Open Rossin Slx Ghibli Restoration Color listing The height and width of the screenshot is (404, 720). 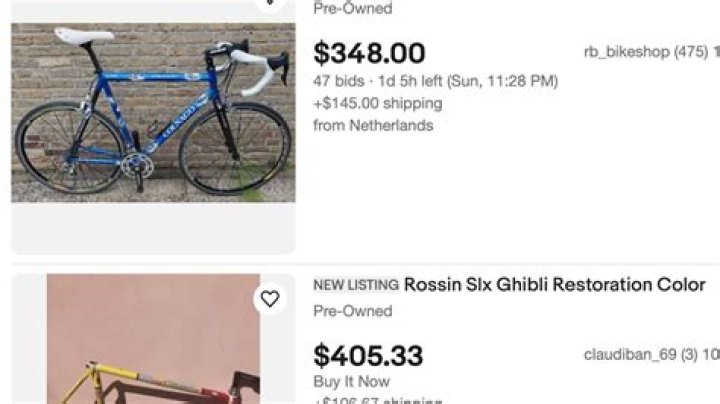555,285
